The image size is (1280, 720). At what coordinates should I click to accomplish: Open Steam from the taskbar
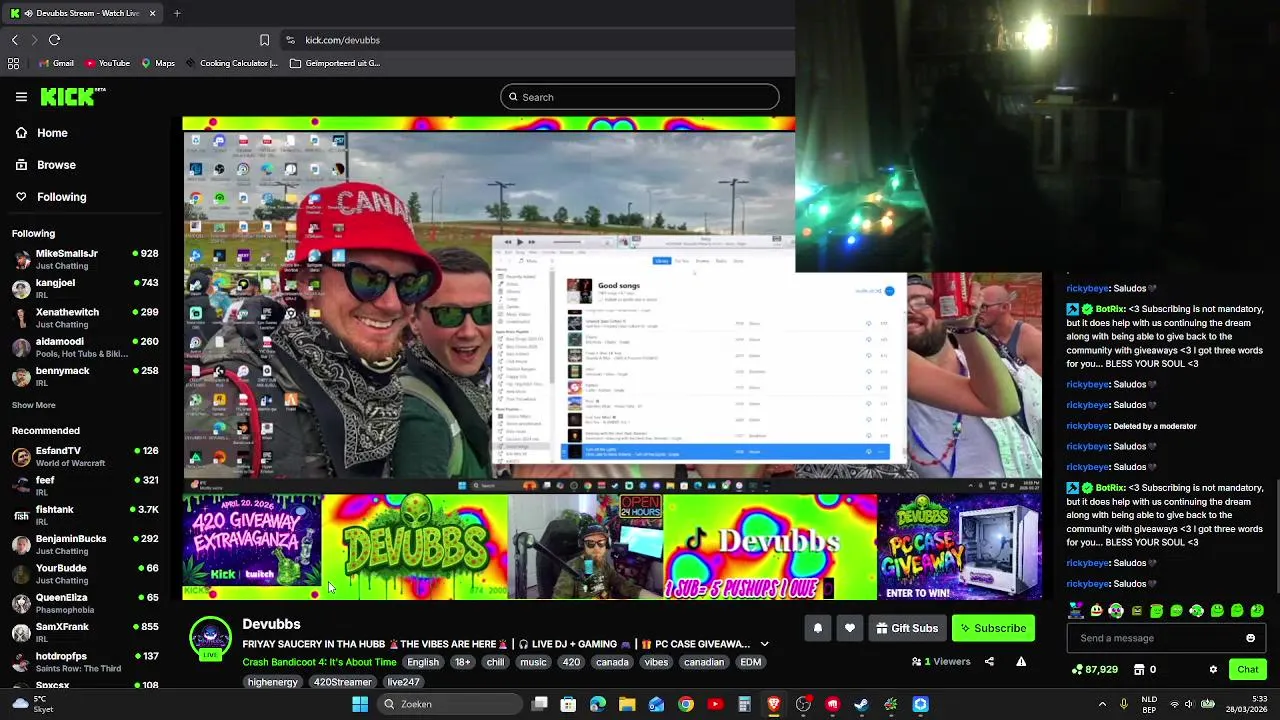(x=861, y=704)
